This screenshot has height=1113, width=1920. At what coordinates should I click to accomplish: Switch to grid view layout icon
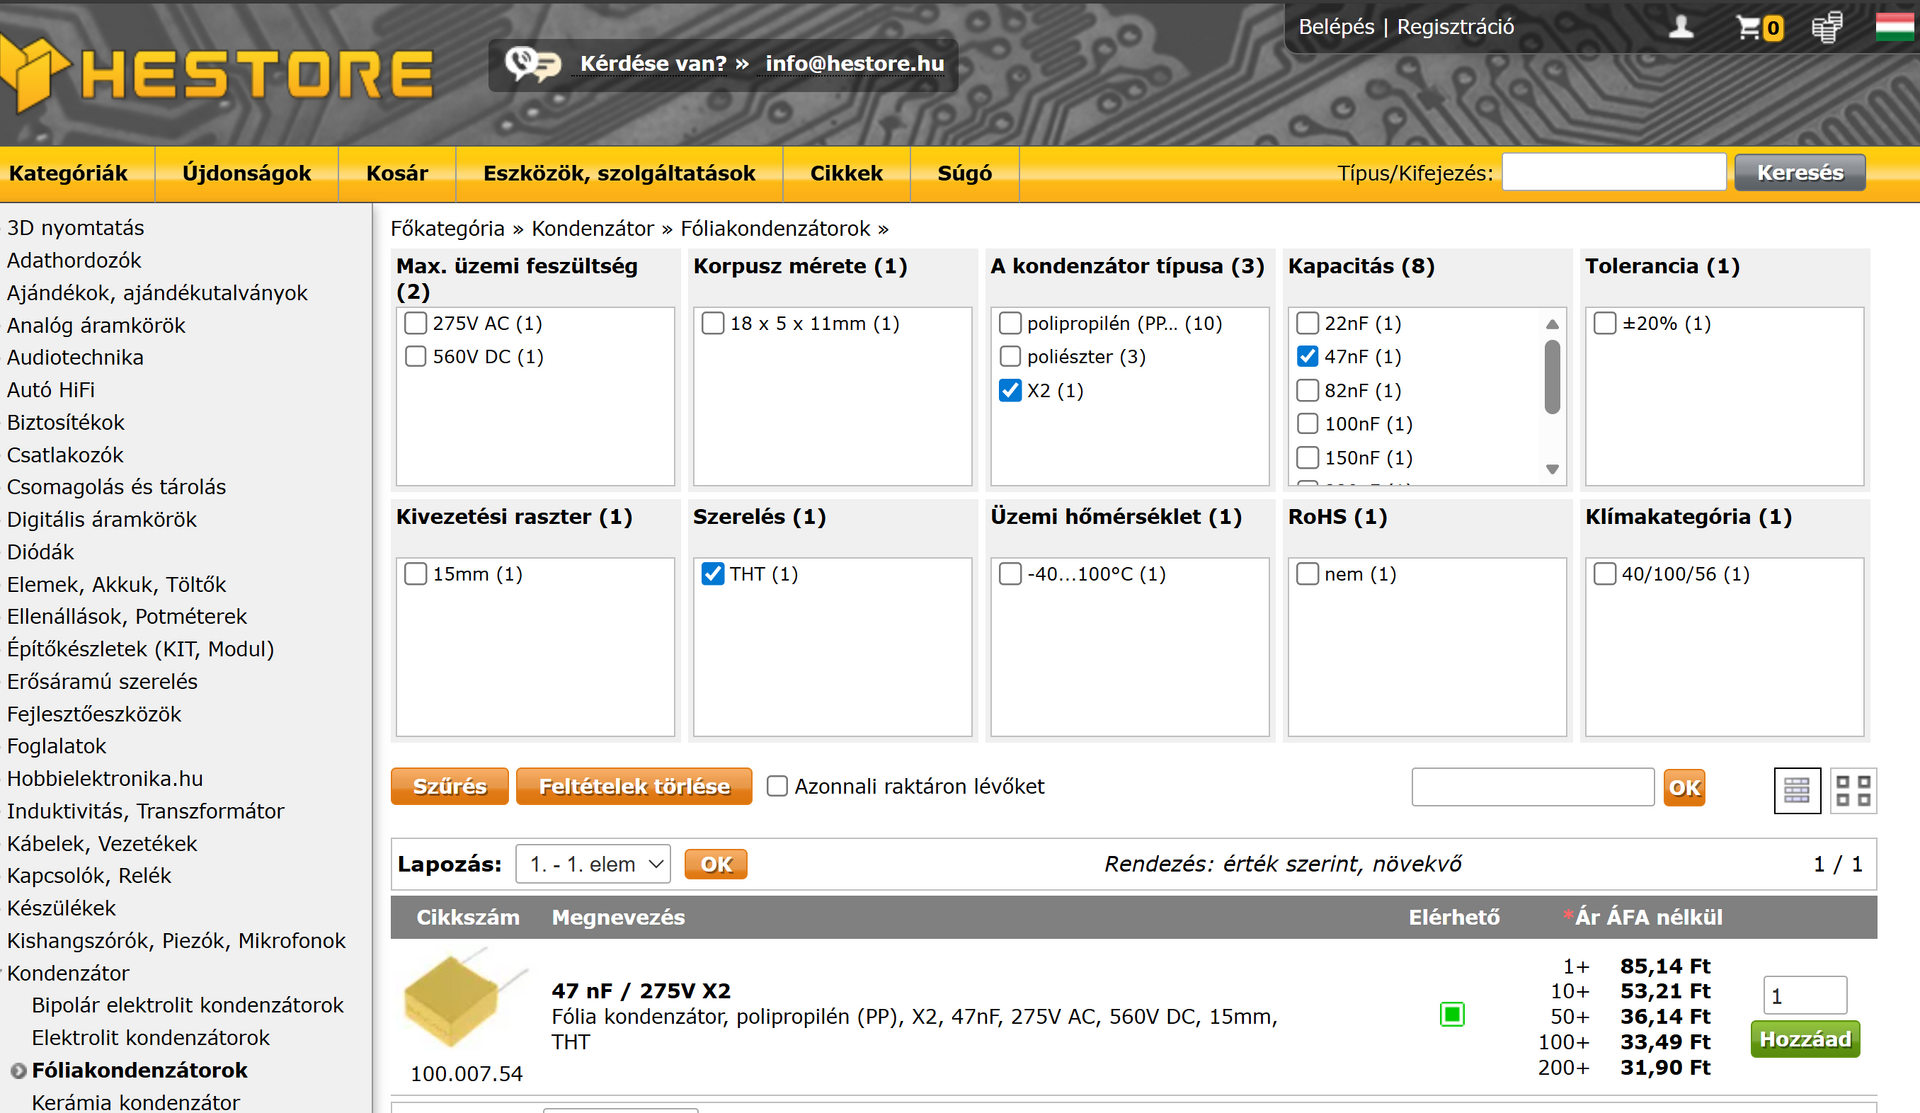coord(1853,791)
